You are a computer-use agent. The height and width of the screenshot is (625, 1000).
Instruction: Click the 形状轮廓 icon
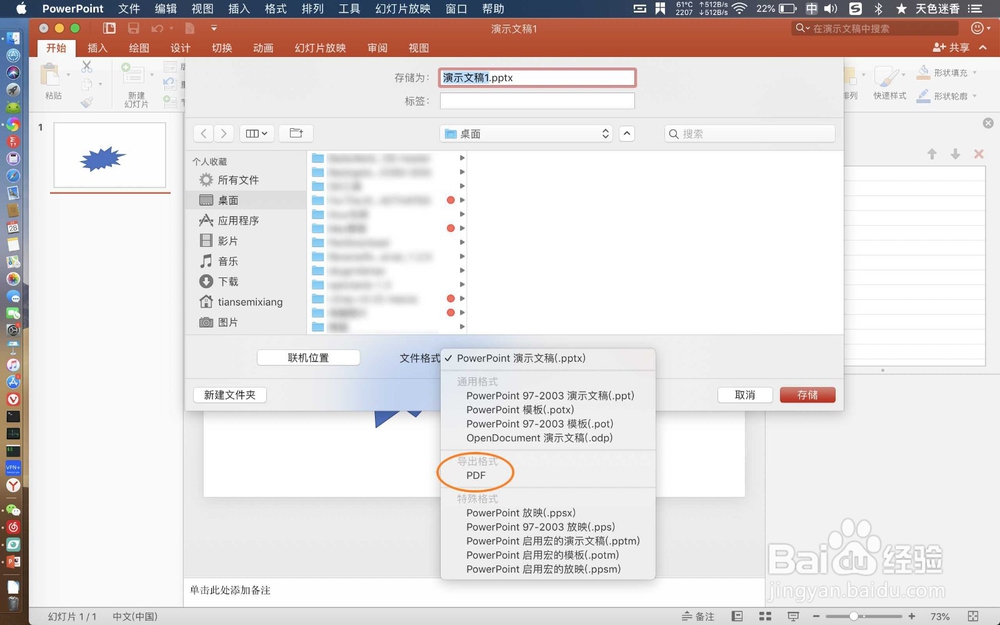923,96
